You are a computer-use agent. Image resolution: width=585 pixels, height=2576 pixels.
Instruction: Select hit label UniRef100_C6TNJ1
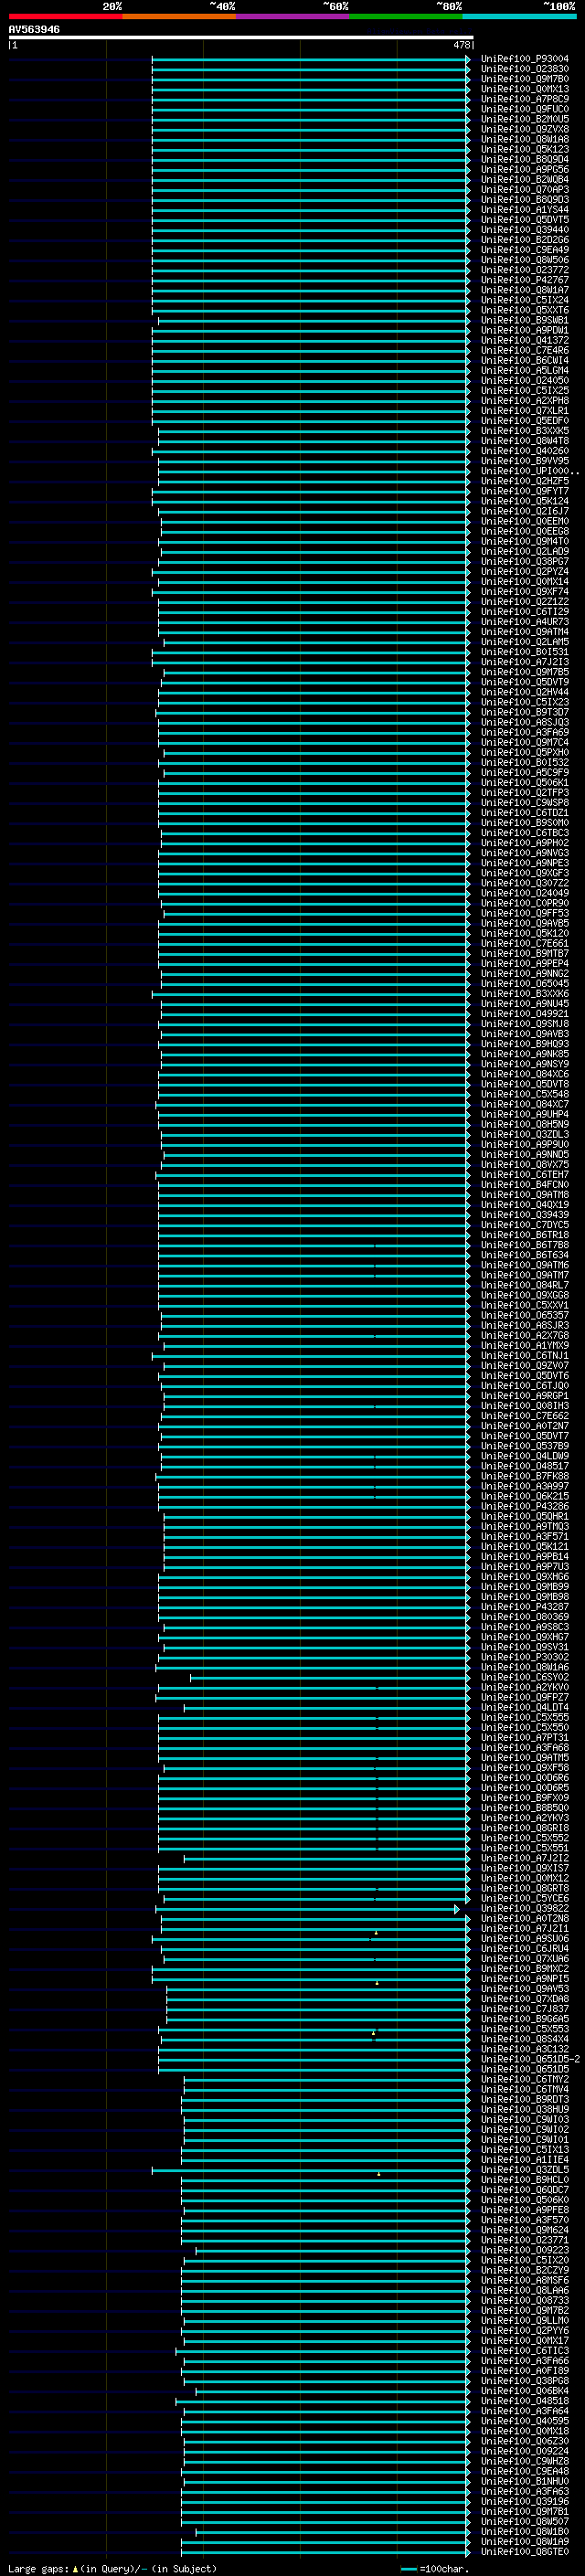tap(525, 1356)
